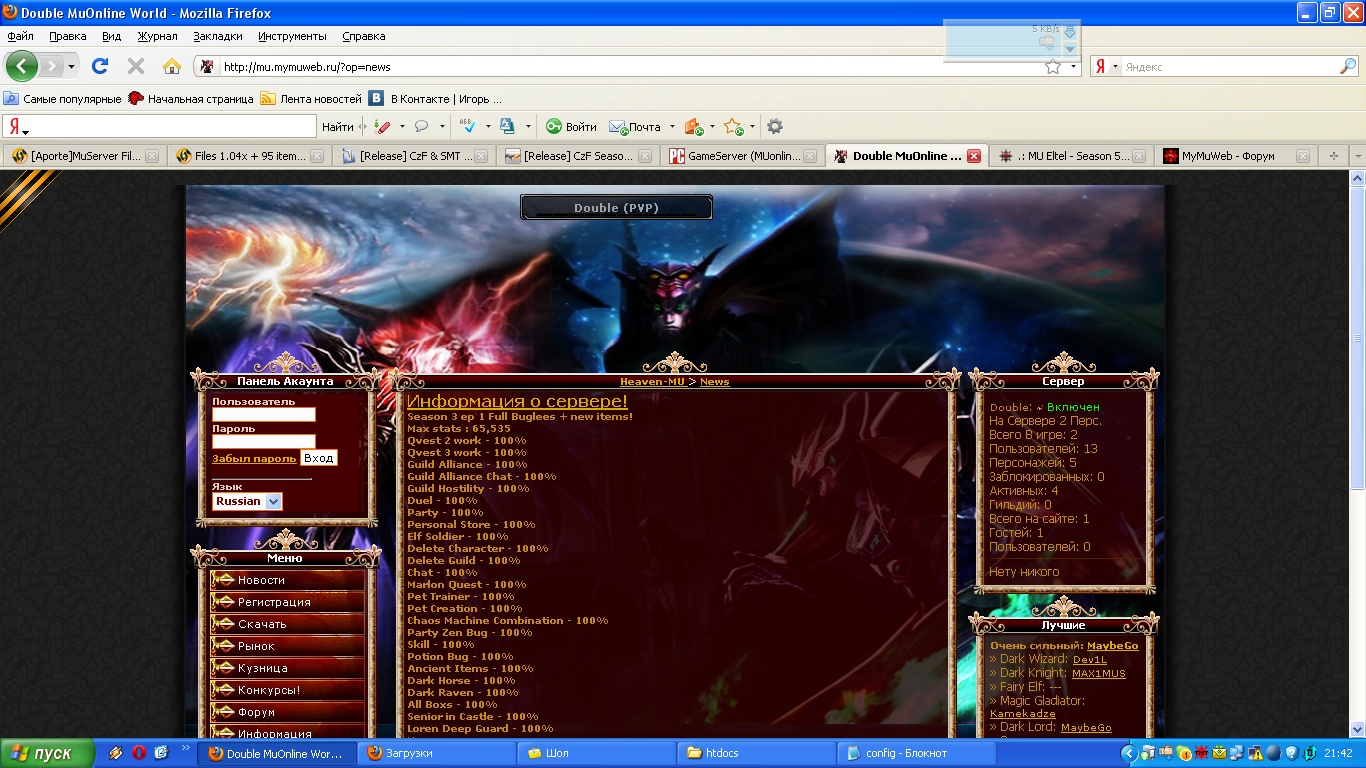The width and height of the screenshot is (1366, 768).
Task: Open the Dev1L Dark Wizard link
Action: click(1090, 660)
